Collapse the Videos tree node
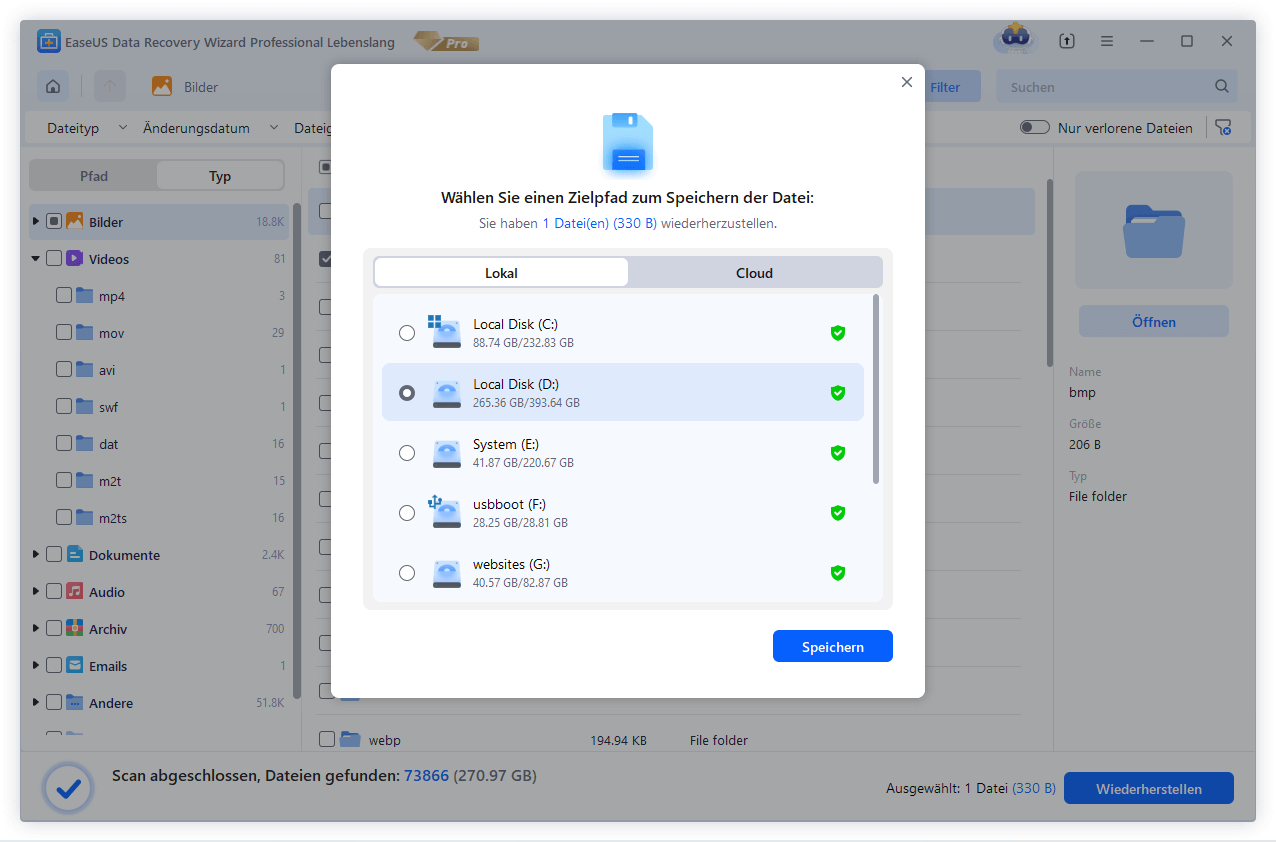Viewport: 1276px width, 842px height. 36,258
